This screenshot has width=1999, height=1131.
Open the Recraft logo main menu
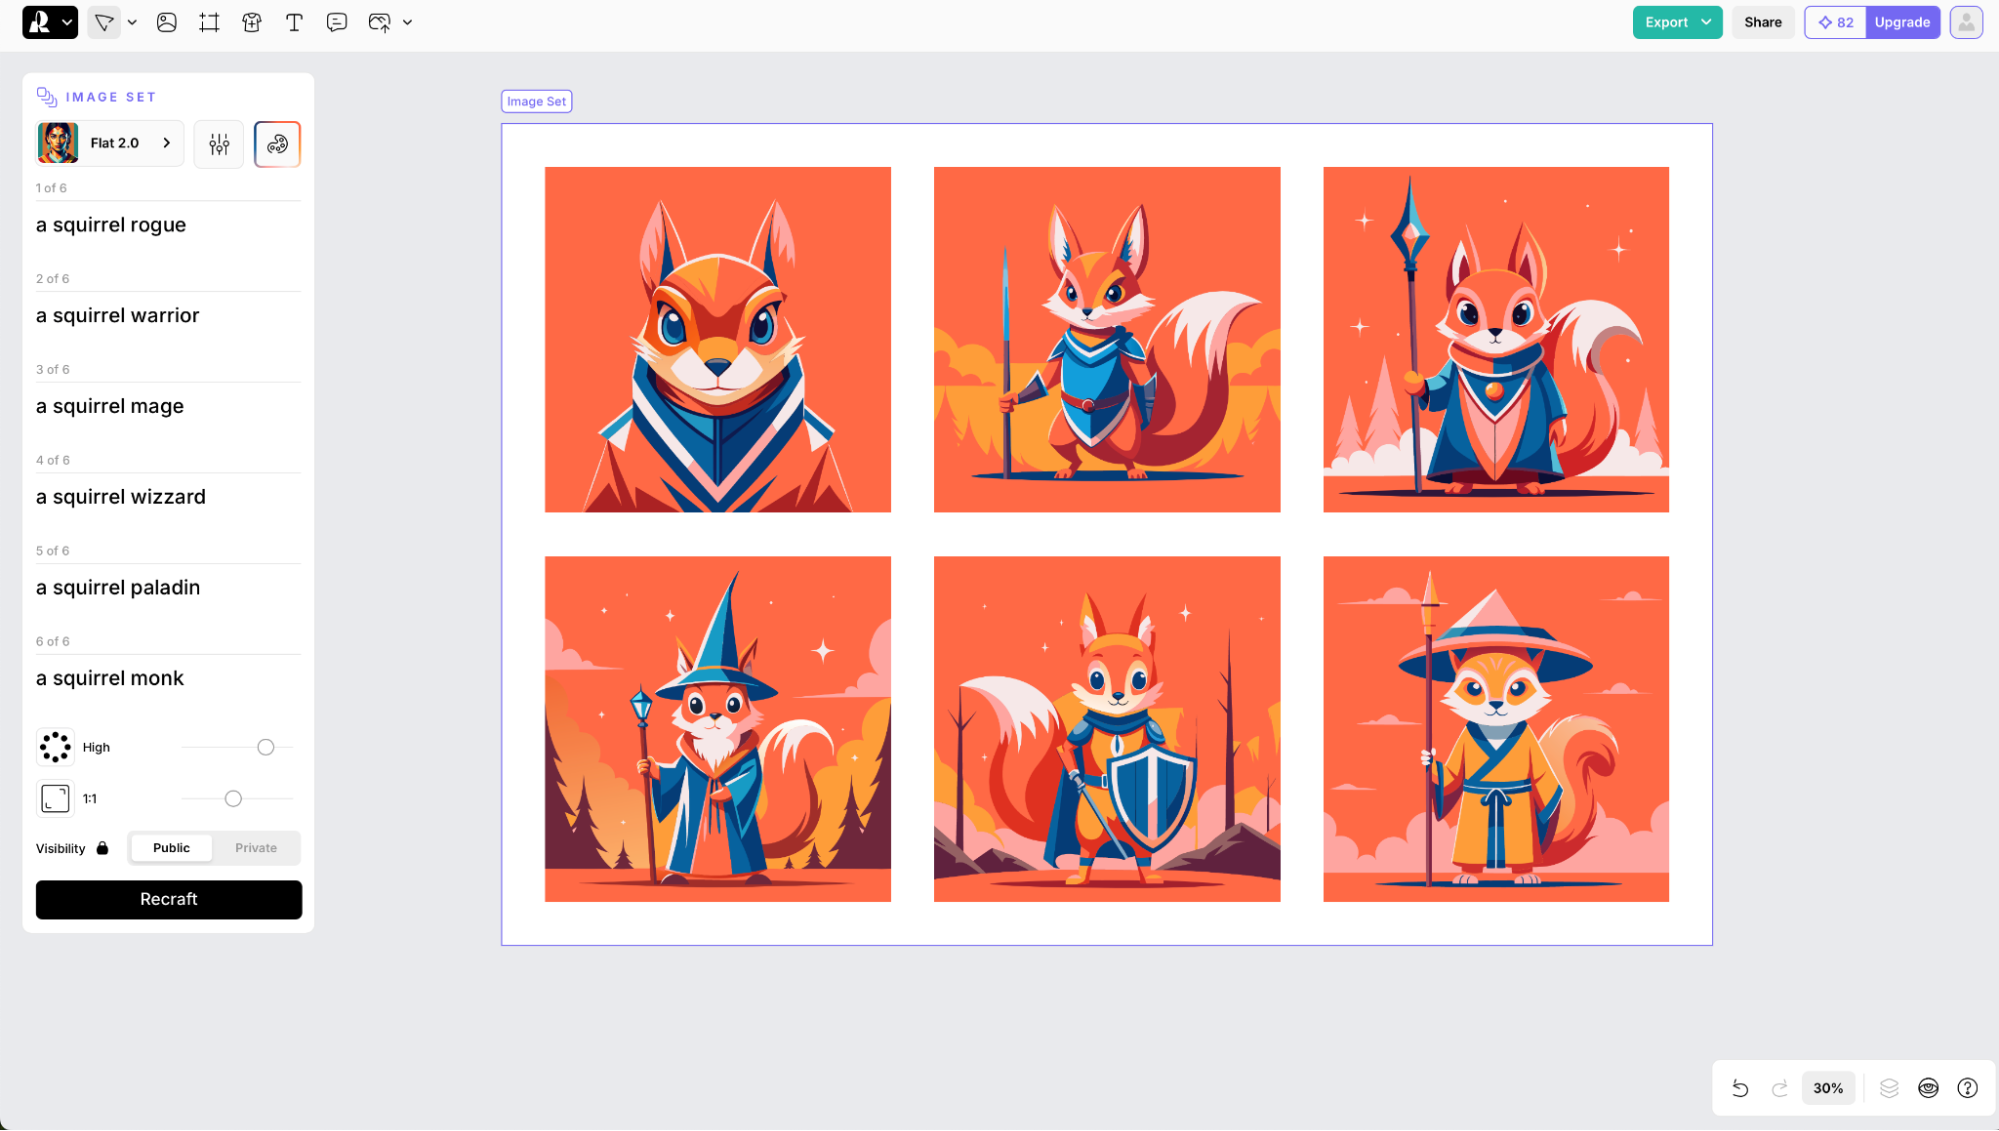pos(50,22)
